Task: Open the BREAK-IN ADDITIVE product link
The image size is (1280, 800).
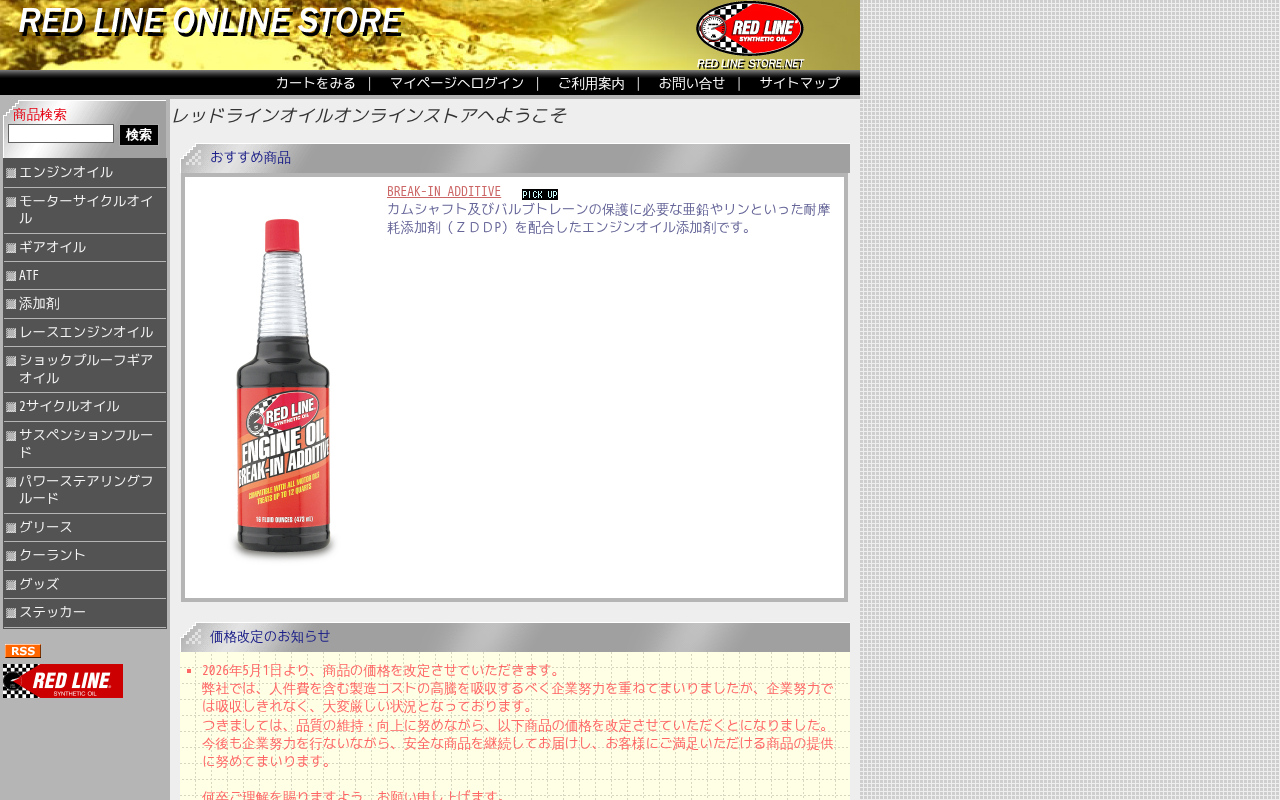Action: click(444, 192)
